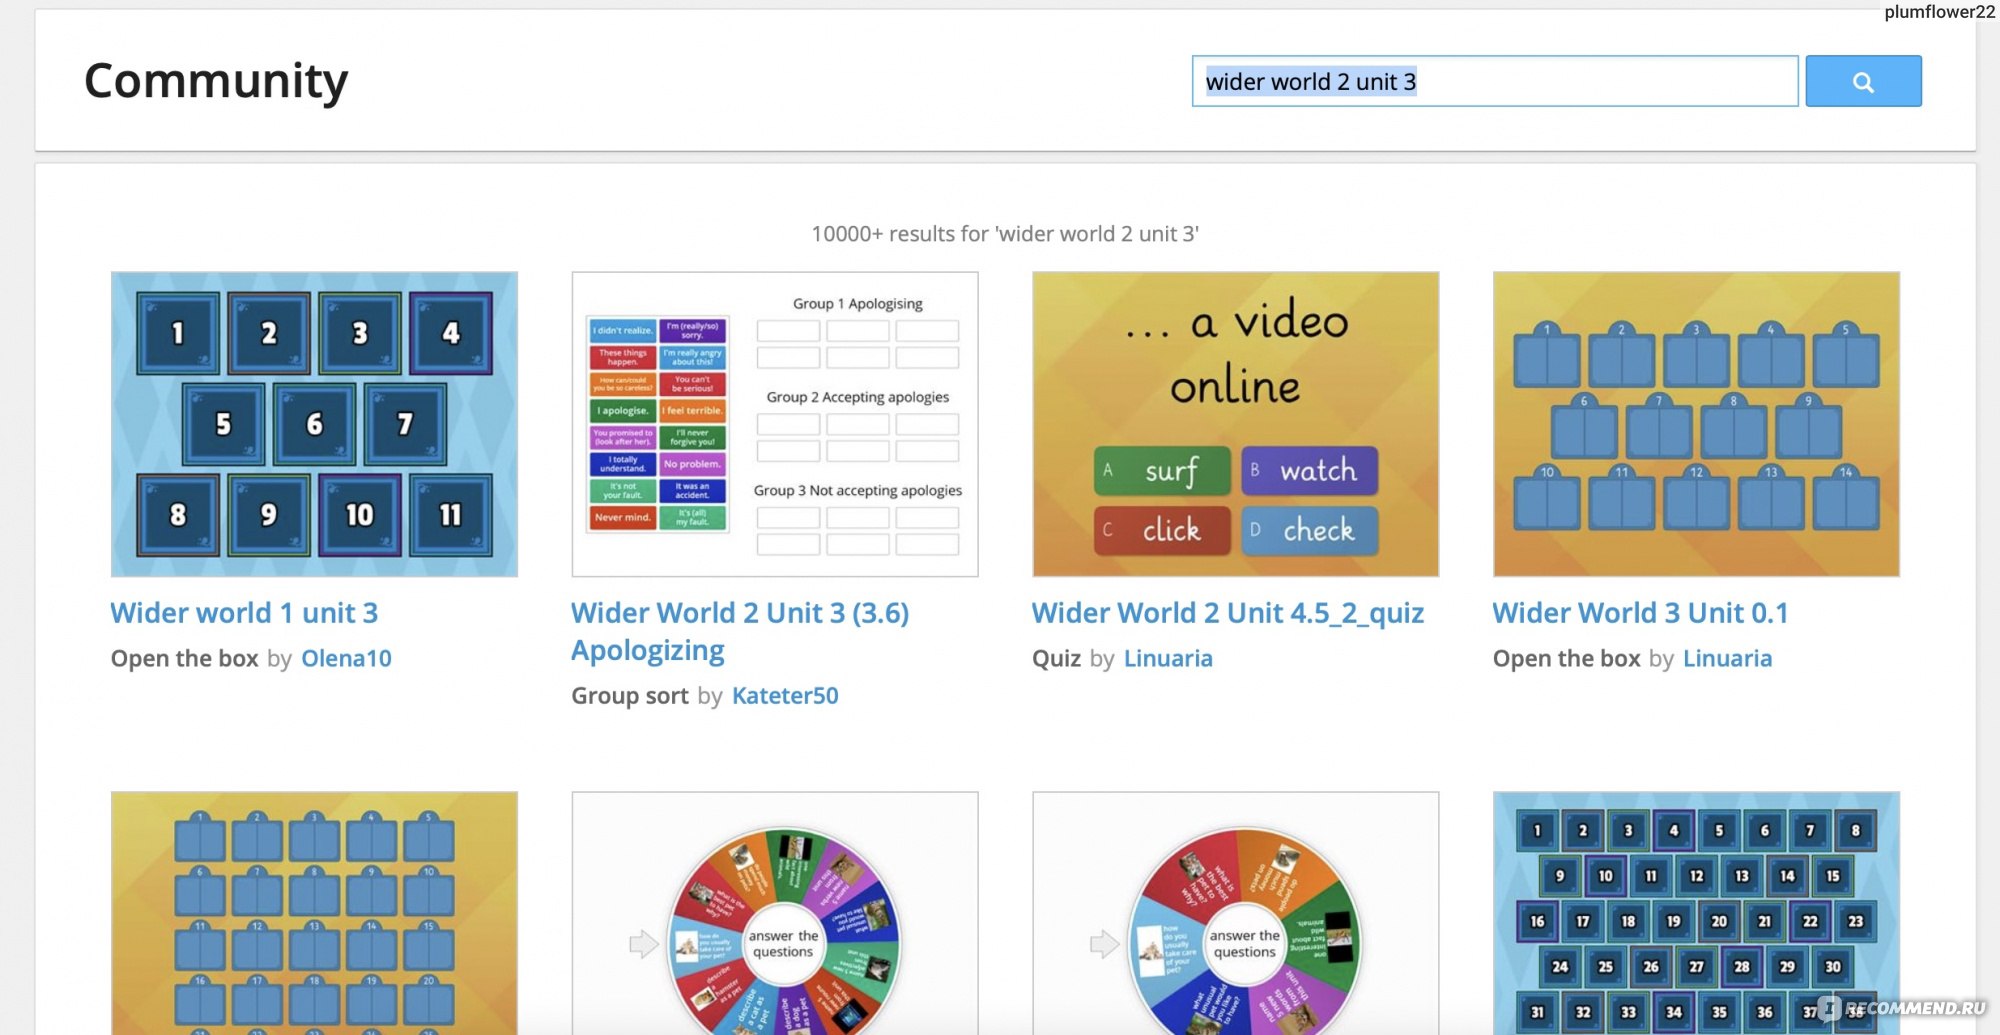Open 'Wider World 2 Unit 4.5_2_quiz' link
The height and width of the screenshot is (1035, 2000).
click(x=1228, y=613)
